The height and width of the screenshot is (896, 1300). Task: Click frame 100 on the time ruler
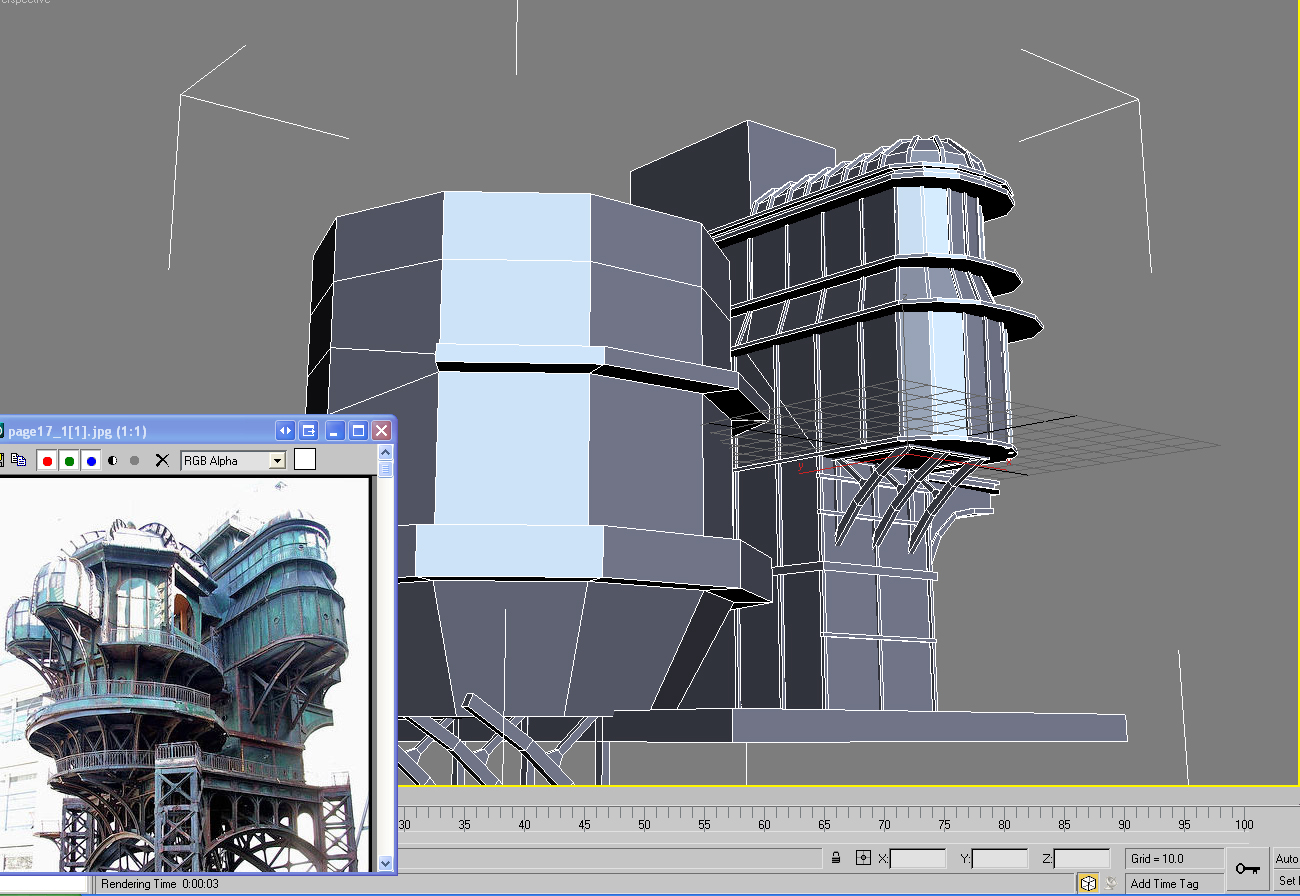coord(1243,825)
